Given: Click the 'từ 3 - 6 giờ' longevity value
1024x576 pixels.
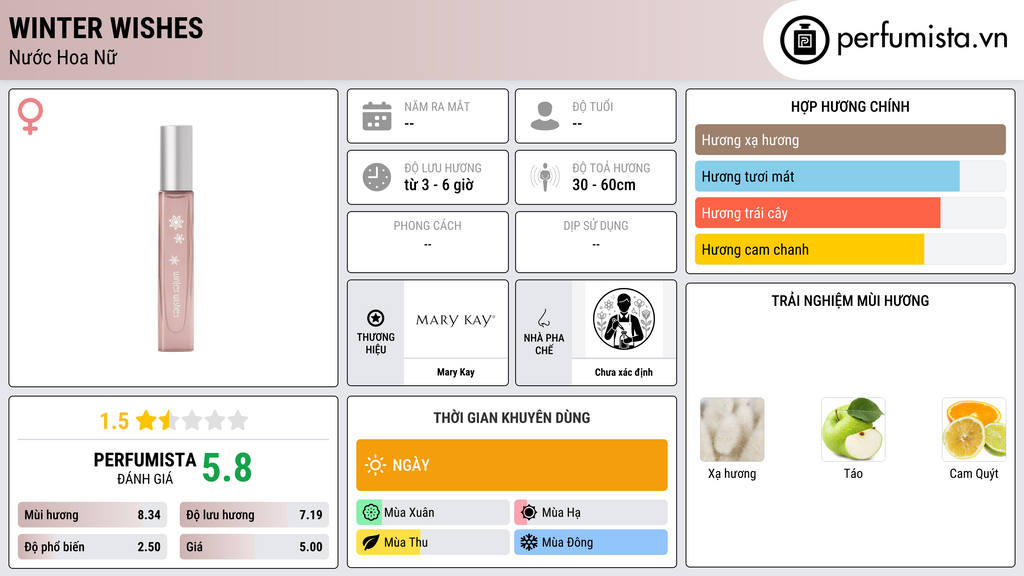Looking at the screenshot, I should pyautogui.click(x=439, y=185).
